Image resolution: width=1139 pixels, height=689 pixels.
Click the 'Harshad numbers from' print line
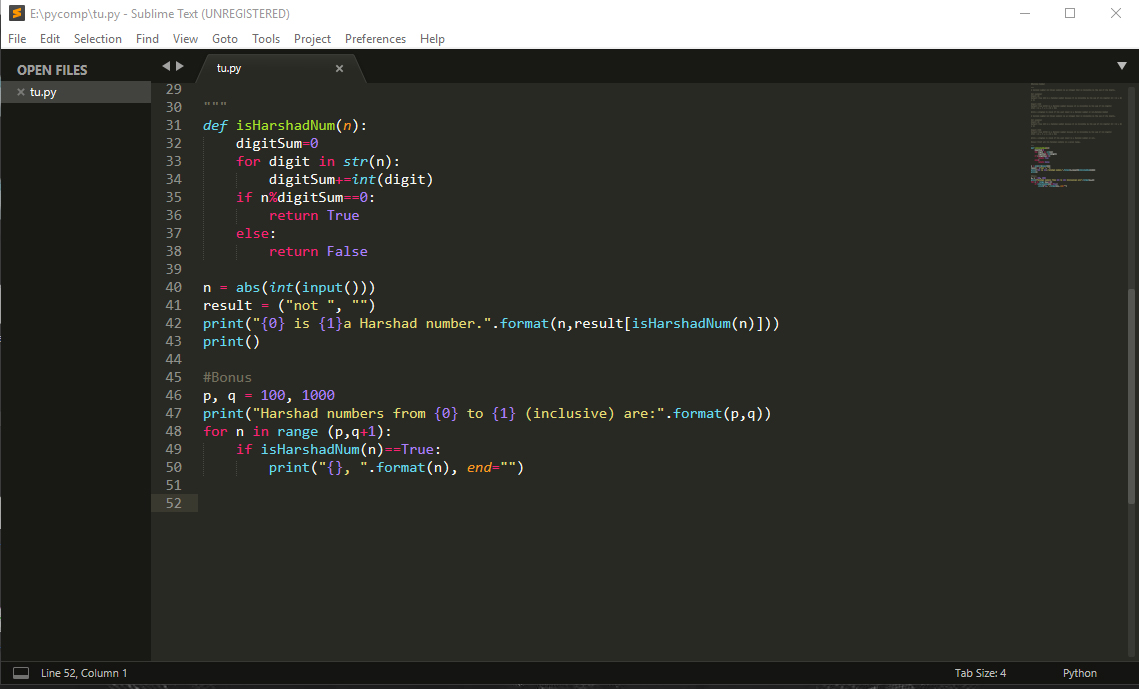487,413
